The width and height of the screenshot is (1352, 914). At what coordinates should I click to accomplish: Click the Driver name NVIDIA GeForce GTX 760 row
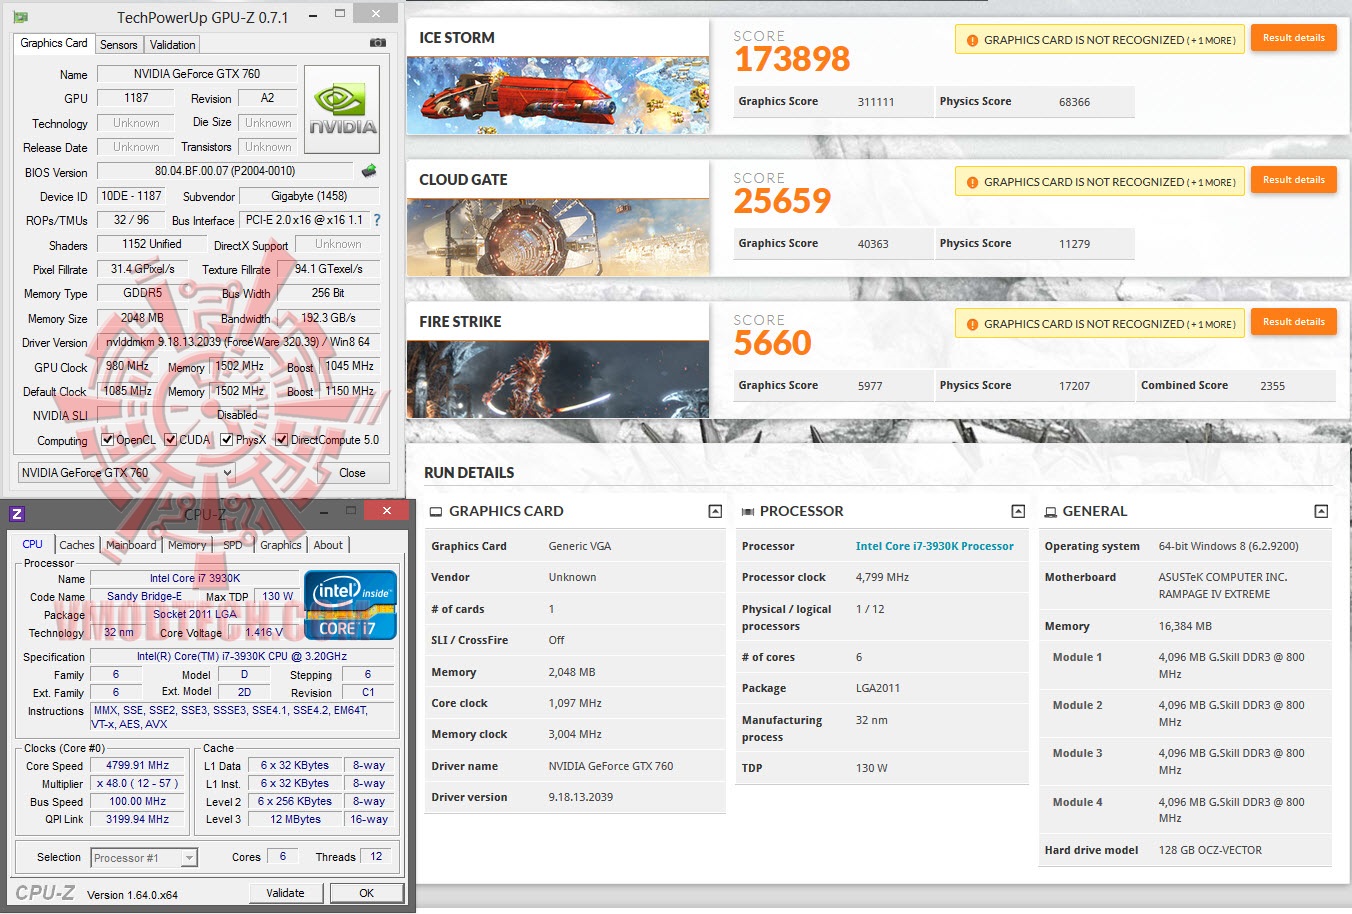pos(575,766)
